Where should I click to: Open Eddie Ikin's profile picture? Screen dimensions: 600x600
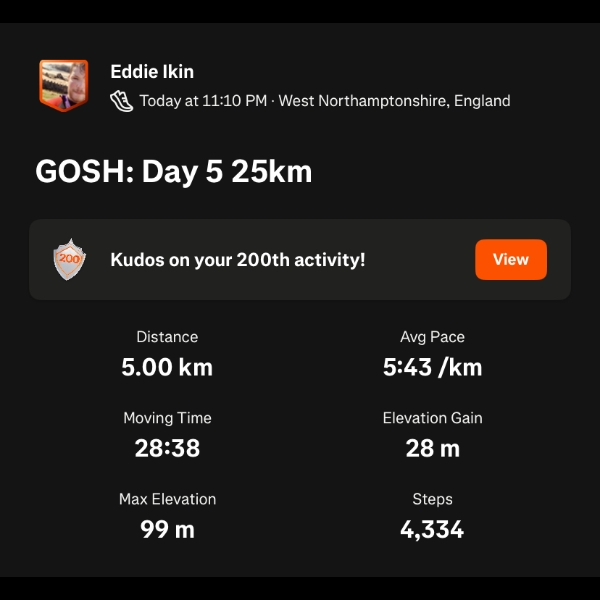64,86
